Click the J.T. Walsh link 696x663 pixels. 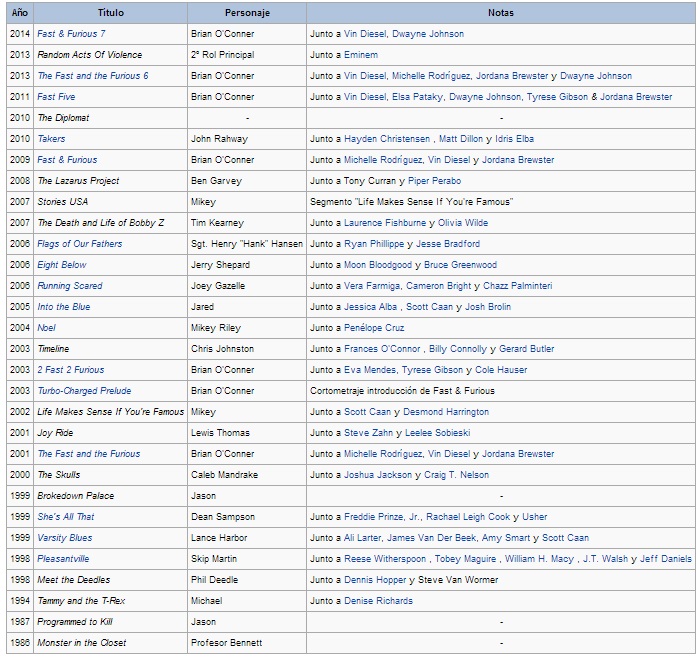(605, 559)
